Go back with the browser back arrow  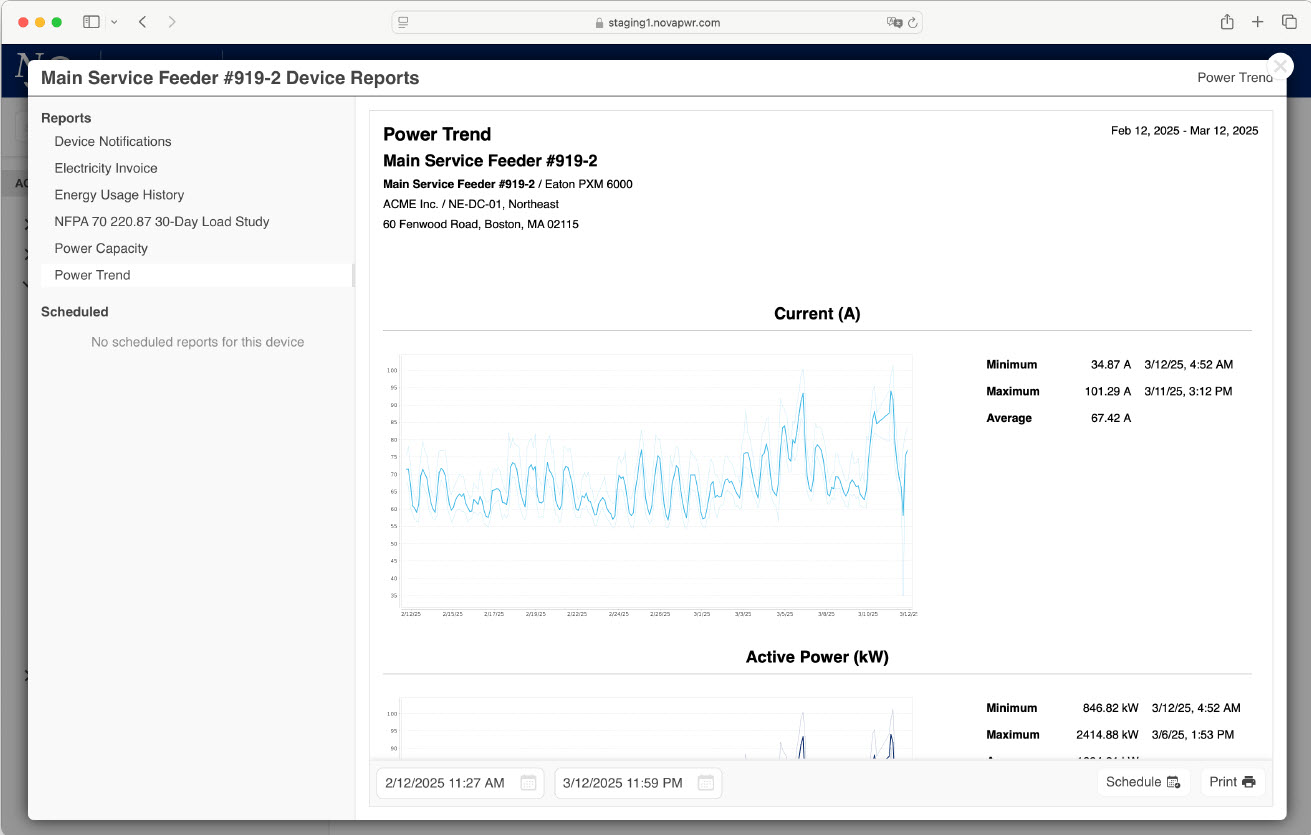(142, 21)
